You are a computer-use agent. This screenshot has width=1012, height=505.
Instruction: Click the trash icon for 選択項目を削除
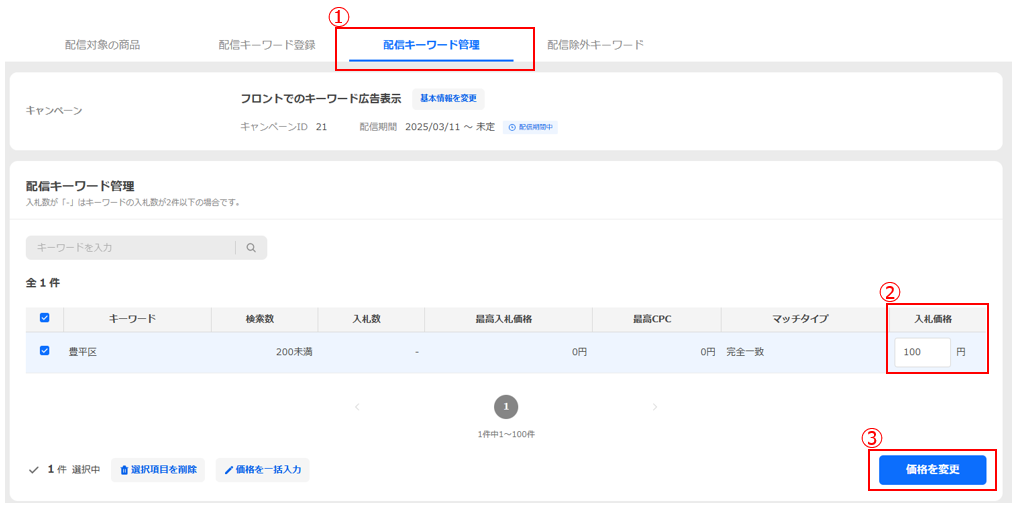point(125,470)
